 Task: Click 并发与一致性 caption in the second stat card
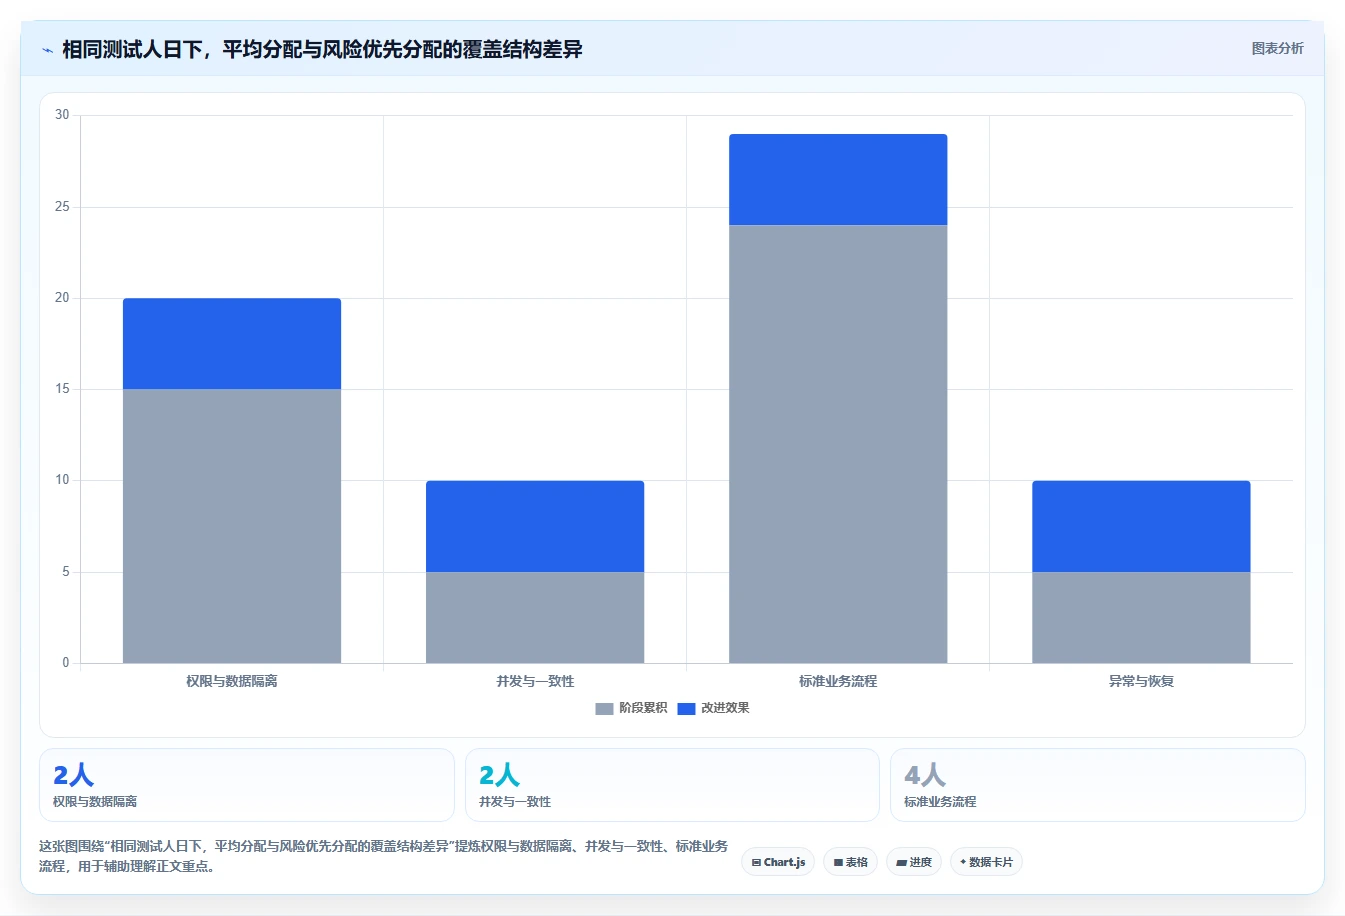point(515,802)
